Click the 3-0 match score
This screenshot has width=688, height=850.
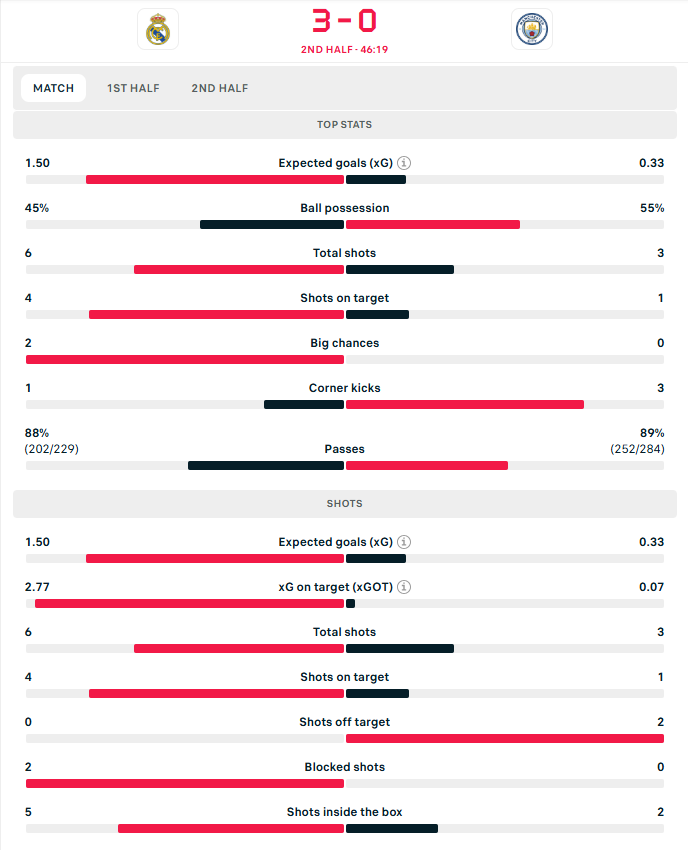pyautogui.click(x=344, y=21)
